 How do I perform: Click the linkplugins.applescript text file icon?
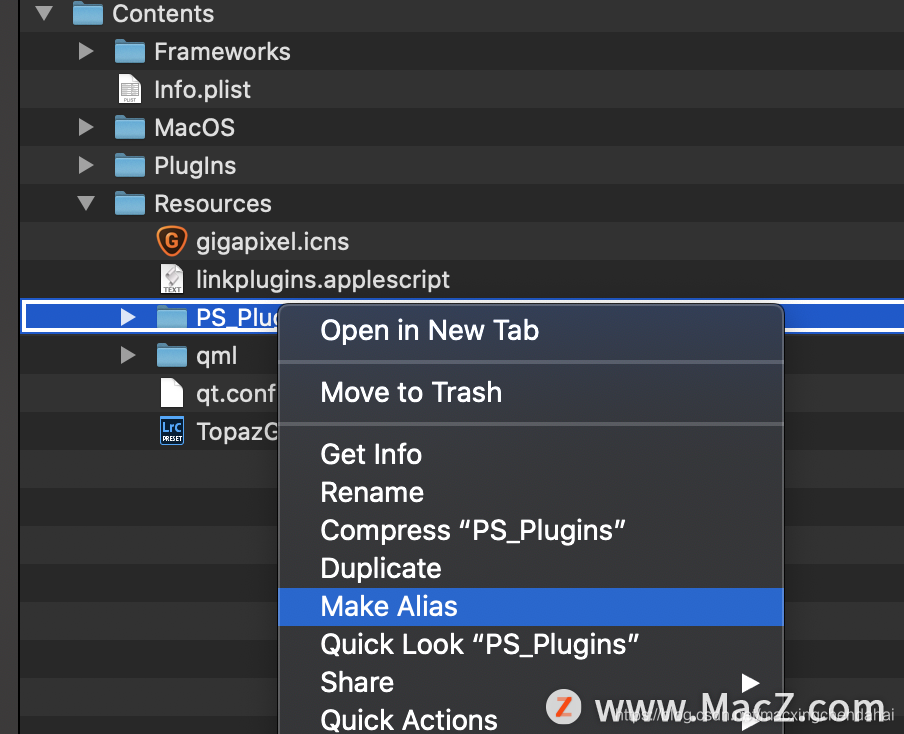pos(172,279)
